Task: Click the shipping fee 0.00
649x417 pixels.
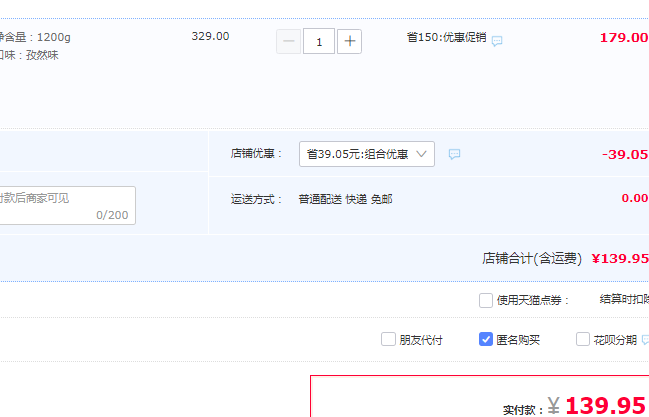Action: tap(635, 198)
